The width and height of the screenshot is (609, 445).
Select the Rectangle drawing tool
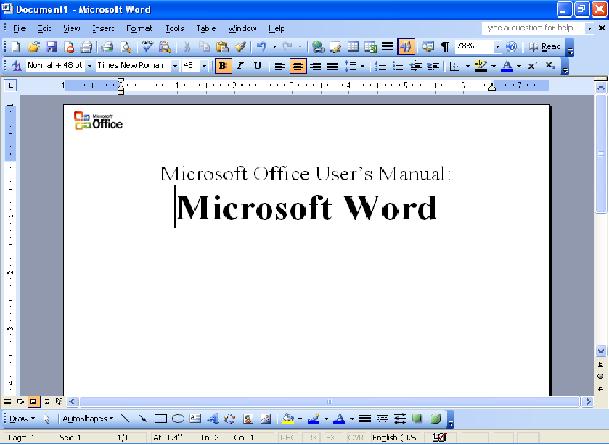click(160, 419)
